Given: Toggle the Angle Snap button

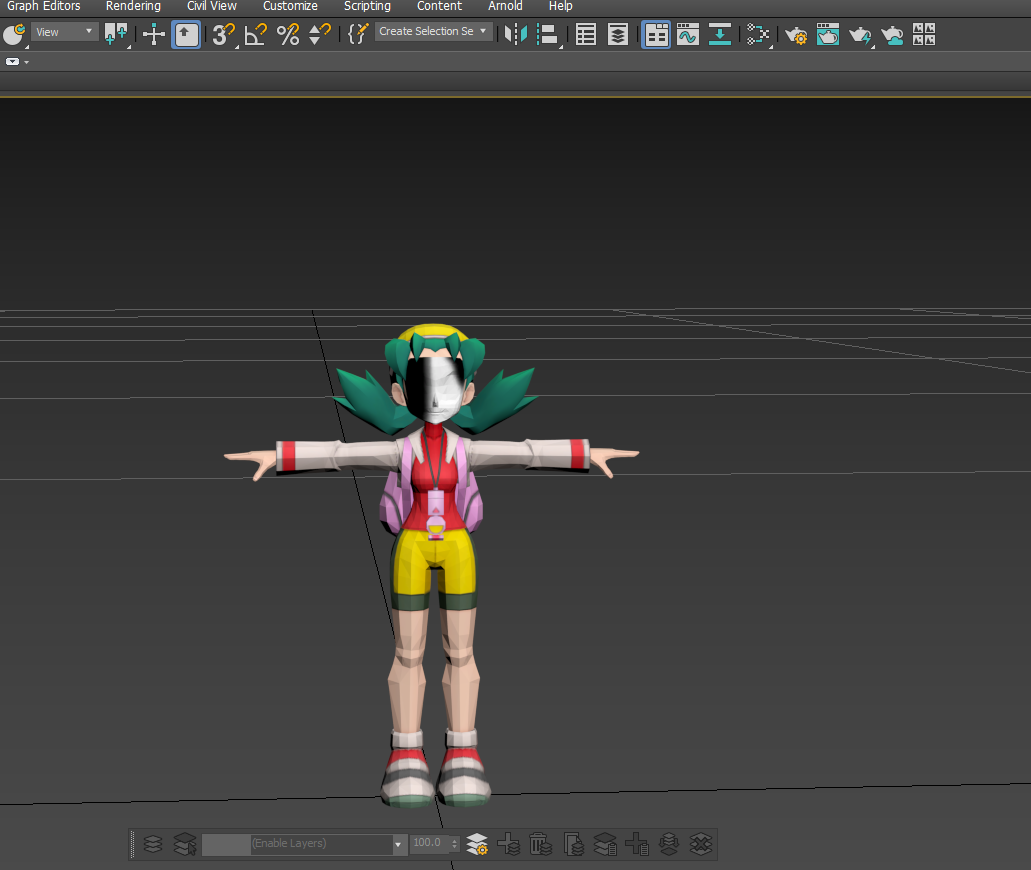Looking at the screenshot, I should [255, 34].
